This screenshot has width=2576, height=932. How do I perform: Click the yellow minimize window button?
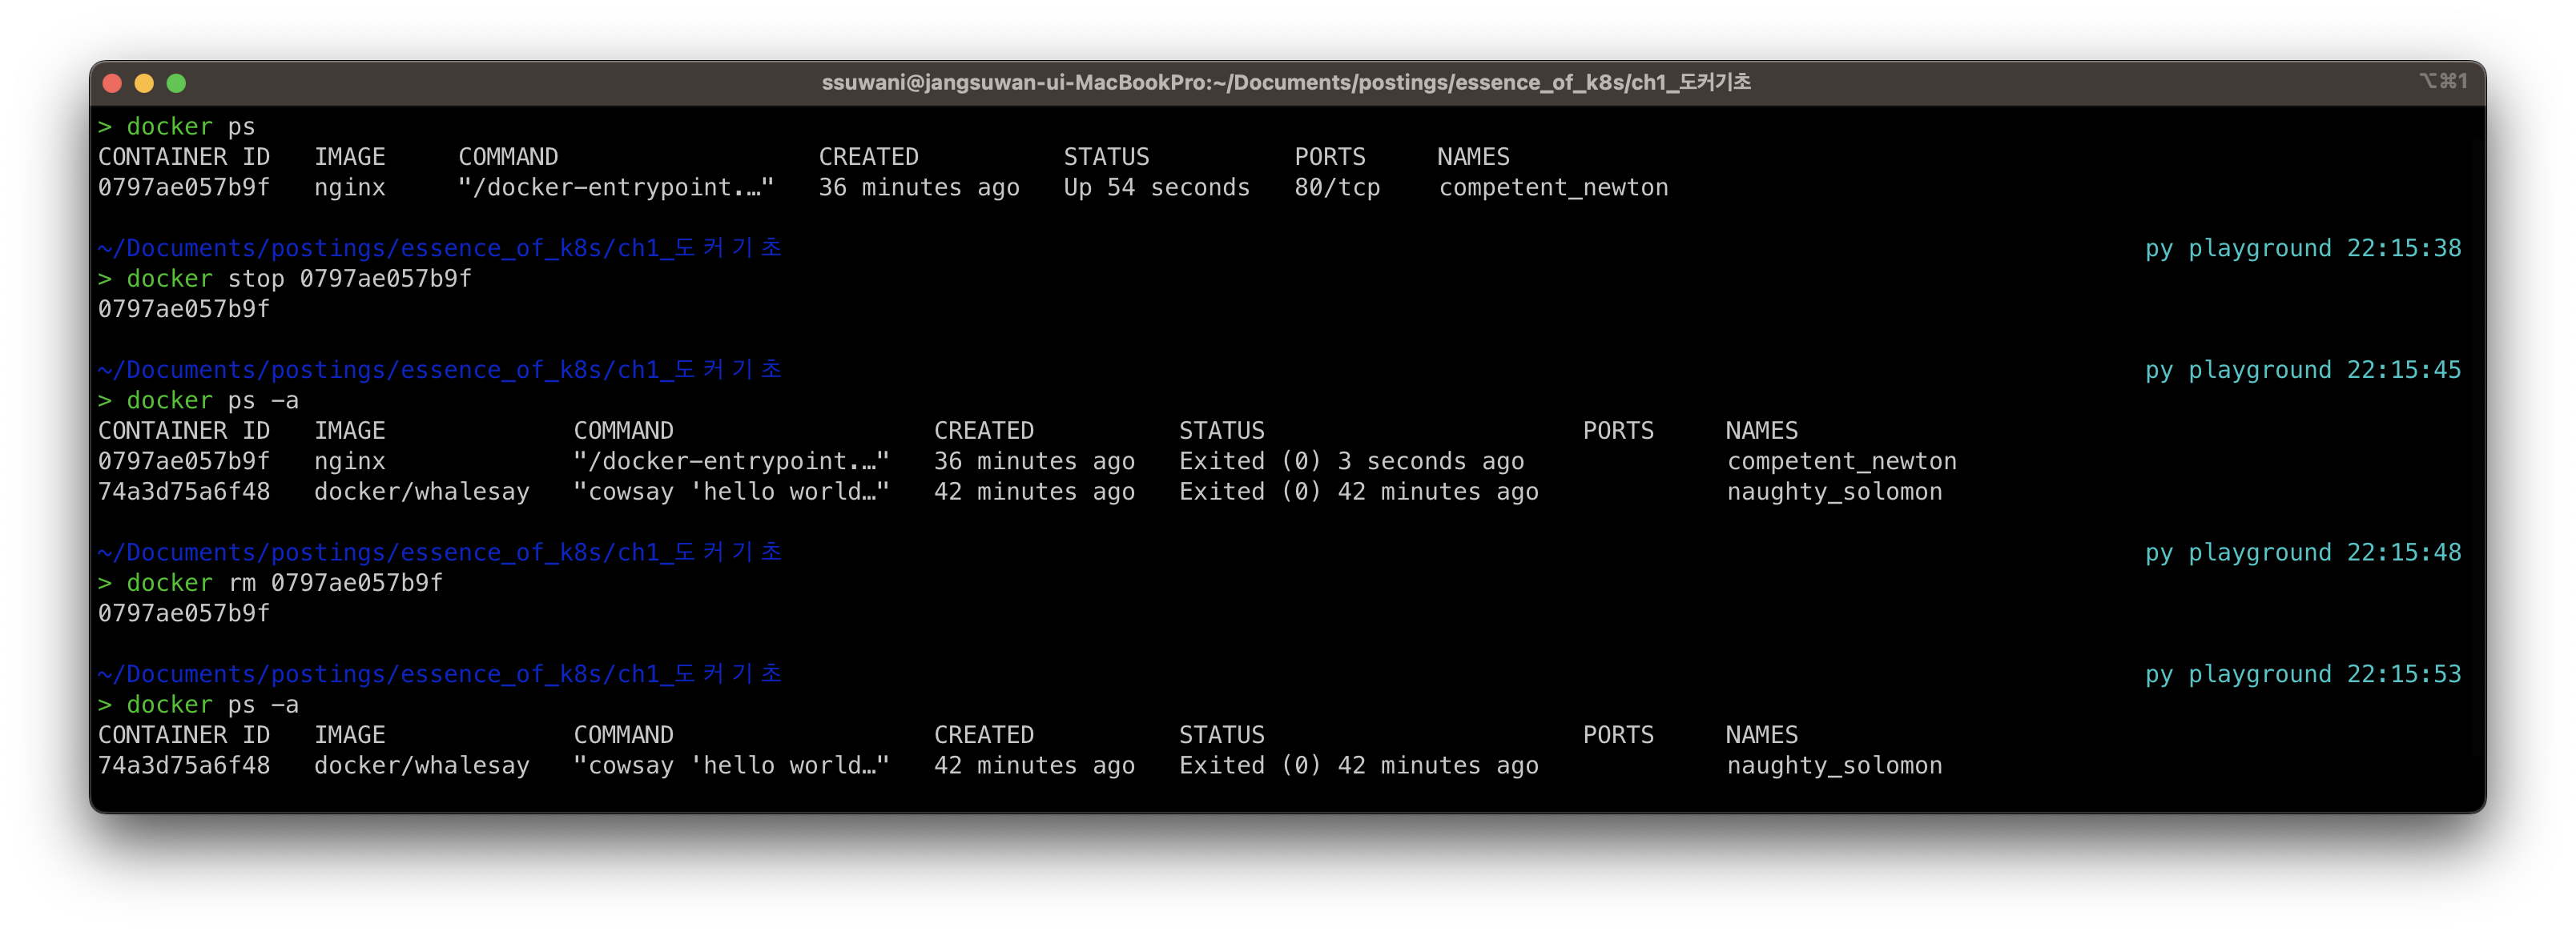pyautogui.click(x=144, y=83)
